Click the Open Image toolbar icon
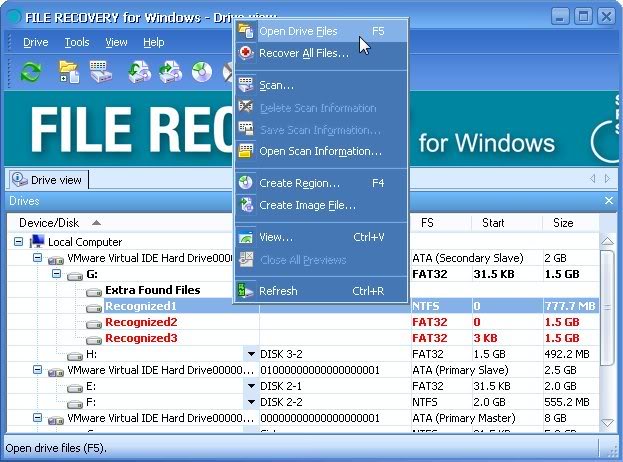 (x=171, y=72)
